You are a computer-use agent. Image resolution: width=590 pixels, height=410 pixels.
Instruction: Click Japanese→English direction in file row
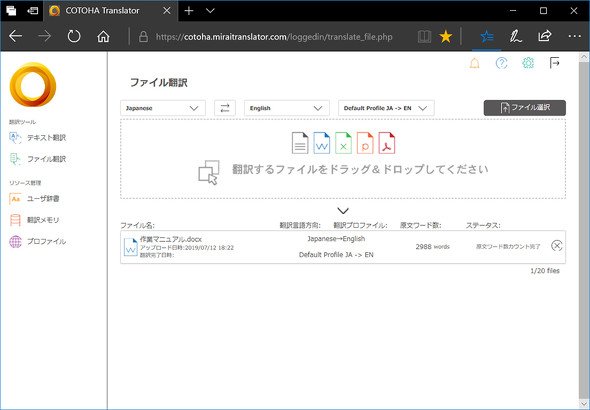(336, 239)
